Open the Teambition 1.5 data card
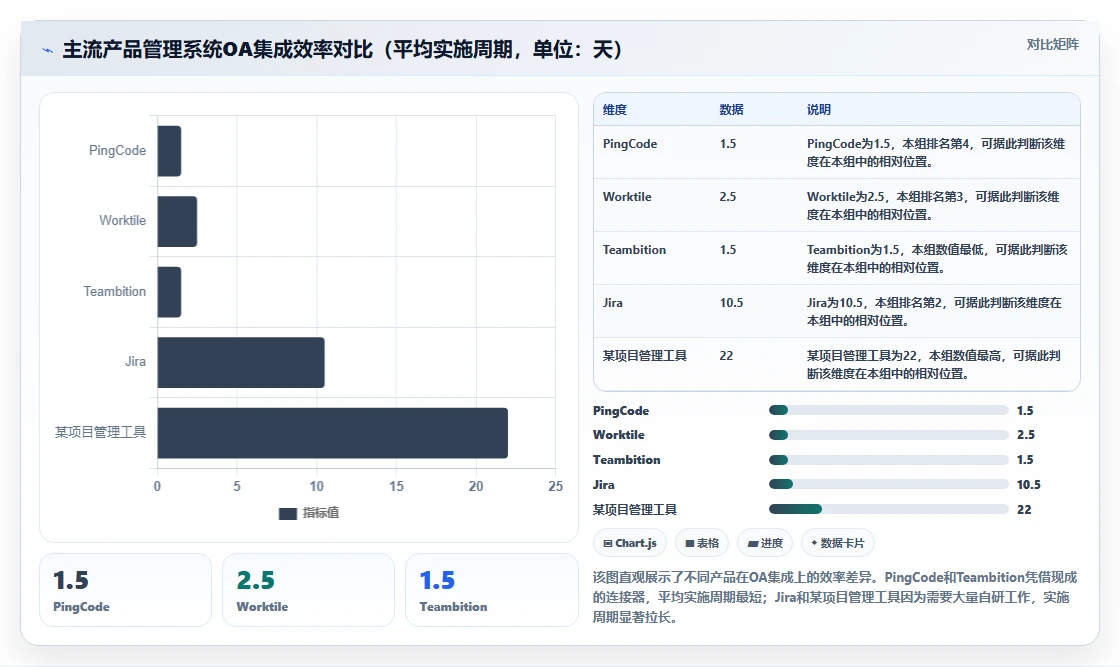Screen dimensions: 1120x667 (x=491, y=590)
